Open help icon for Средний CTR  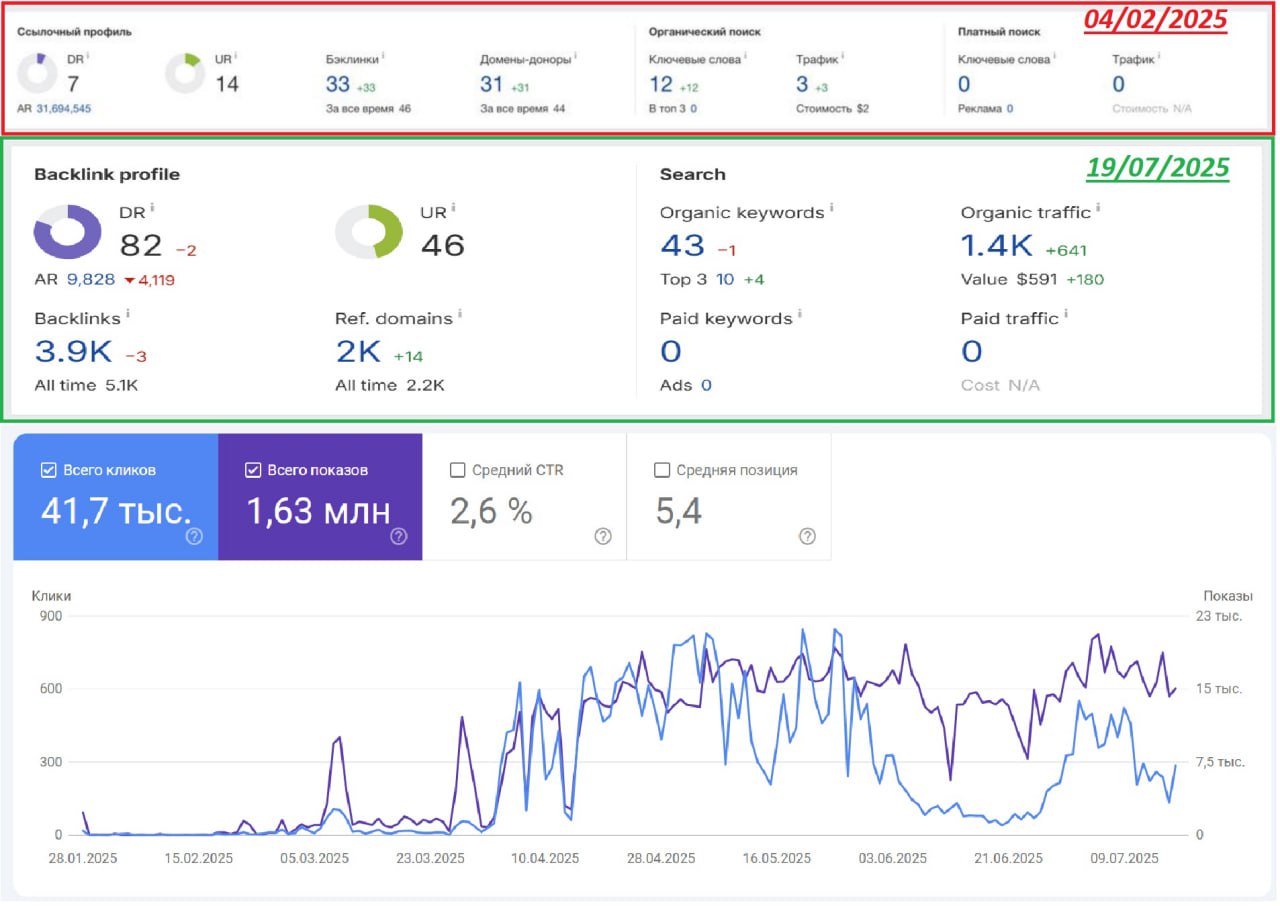[x=603, y=537]
